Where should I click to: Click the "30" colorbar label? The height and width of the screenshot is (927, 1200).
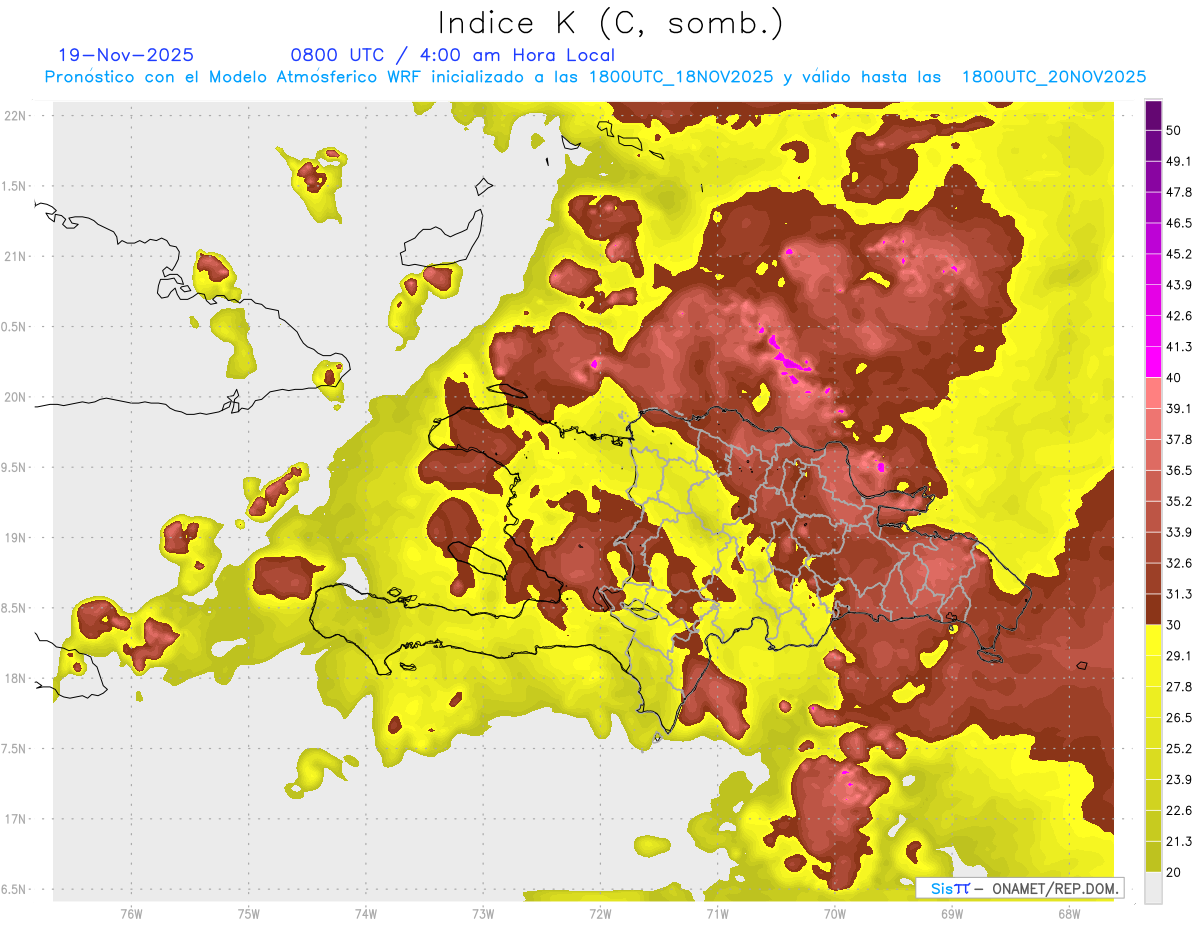pos(1174,625)
